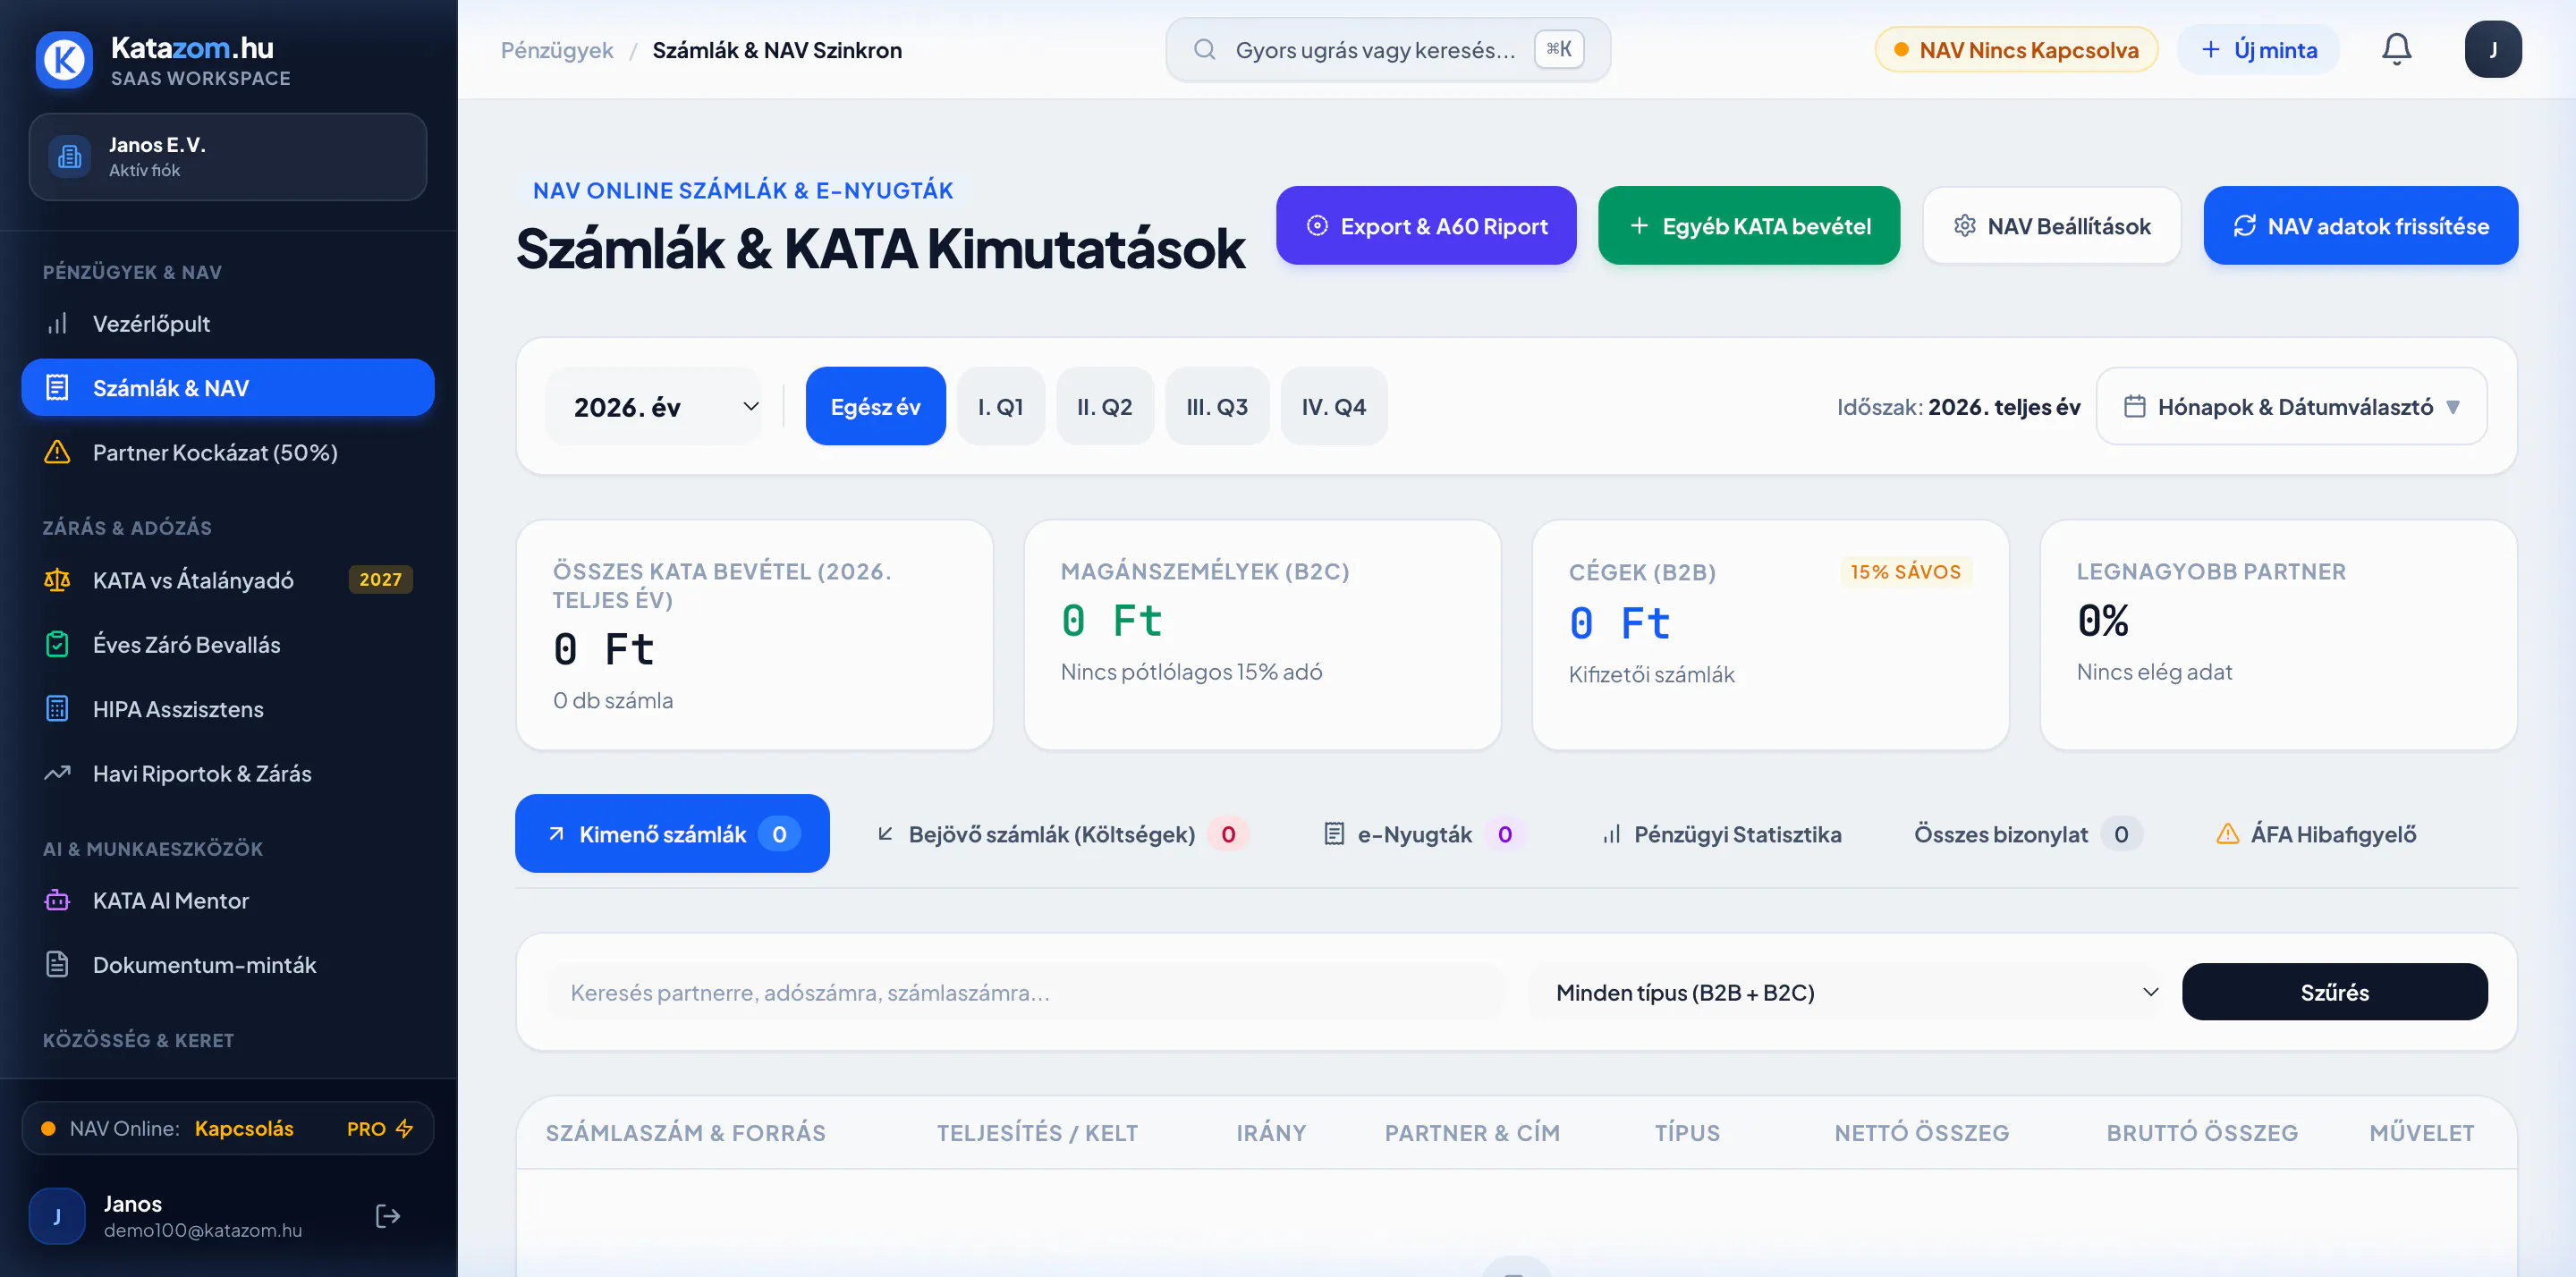Viewport: 2576px width, 1277px height.
Task: Click the Kapcsolás NAV Online link
Action: [244, 1128]
